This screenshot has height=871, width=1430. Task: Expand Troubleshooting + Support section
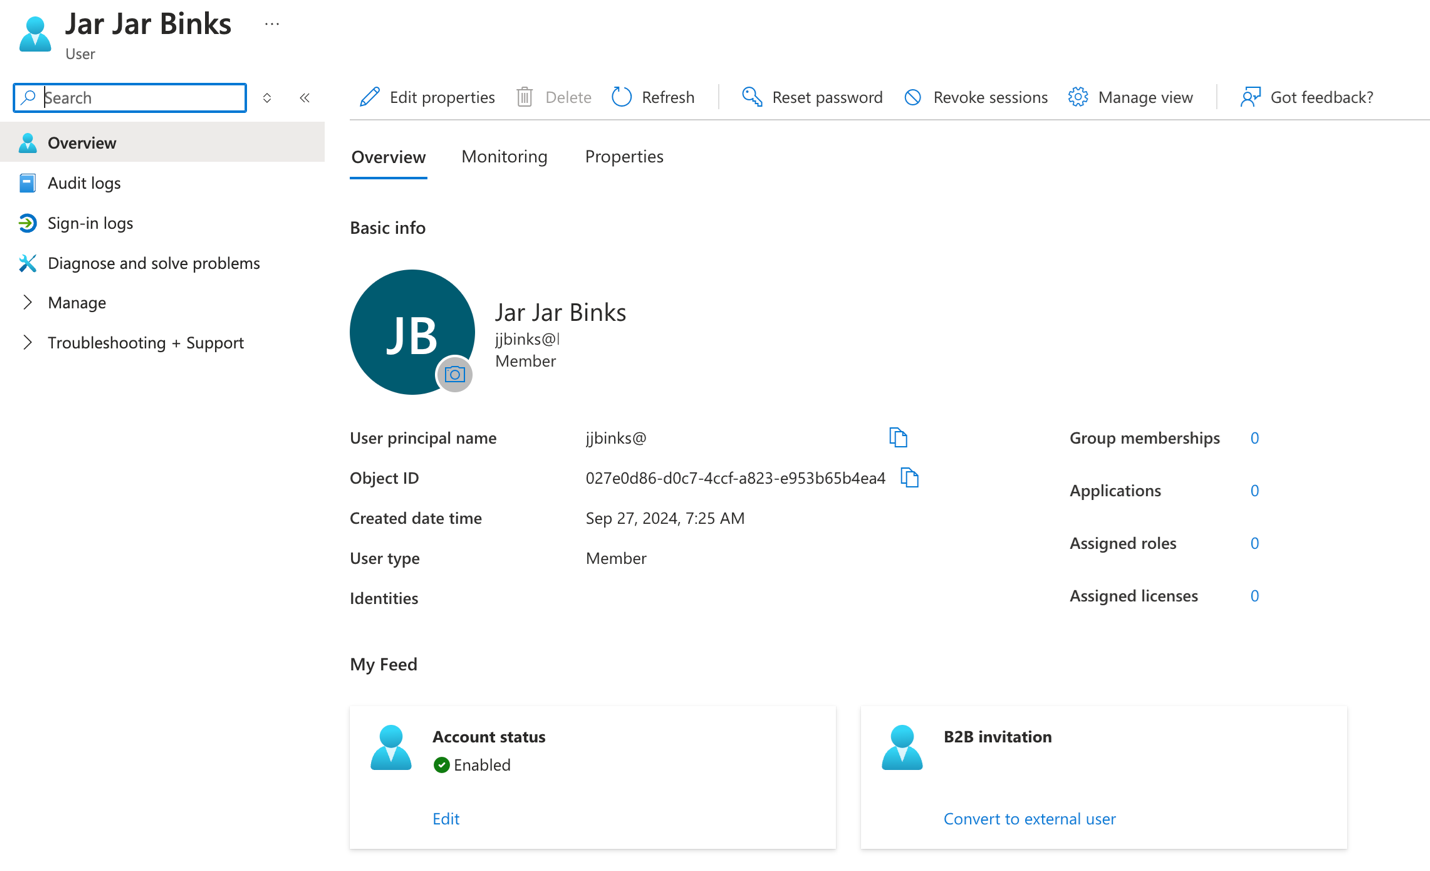click(145, 342)
